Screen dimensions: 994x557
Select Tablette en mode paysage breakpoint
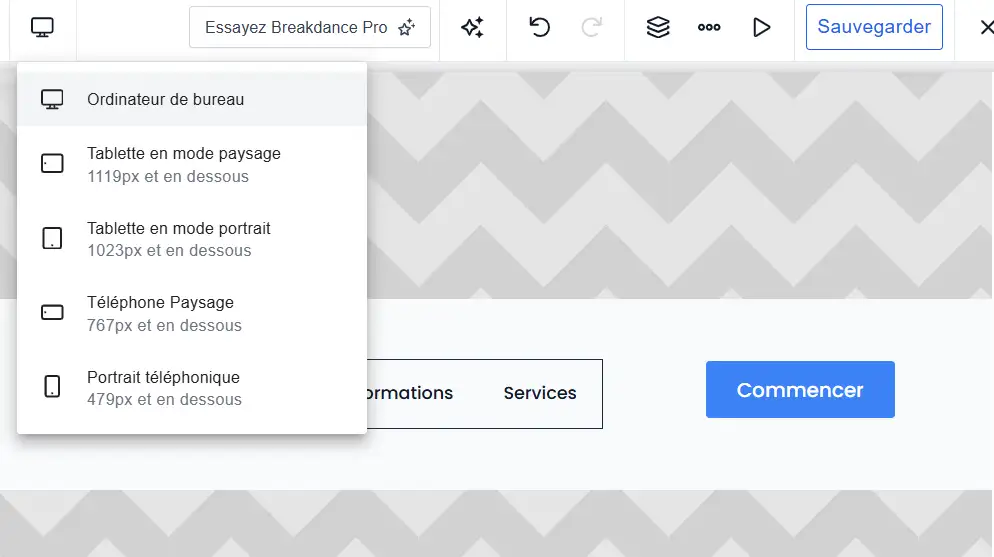point(191,164)
